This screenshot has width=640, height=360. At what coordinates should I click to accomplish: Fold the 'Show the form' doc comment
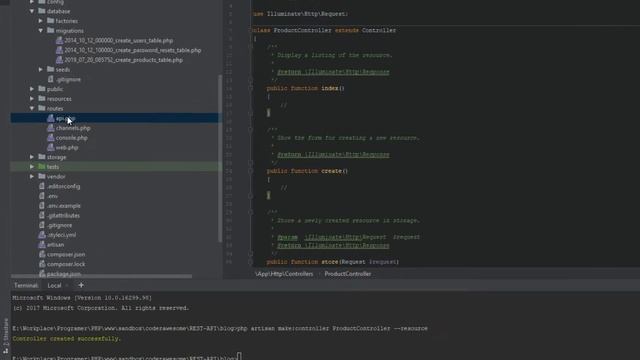250,129
